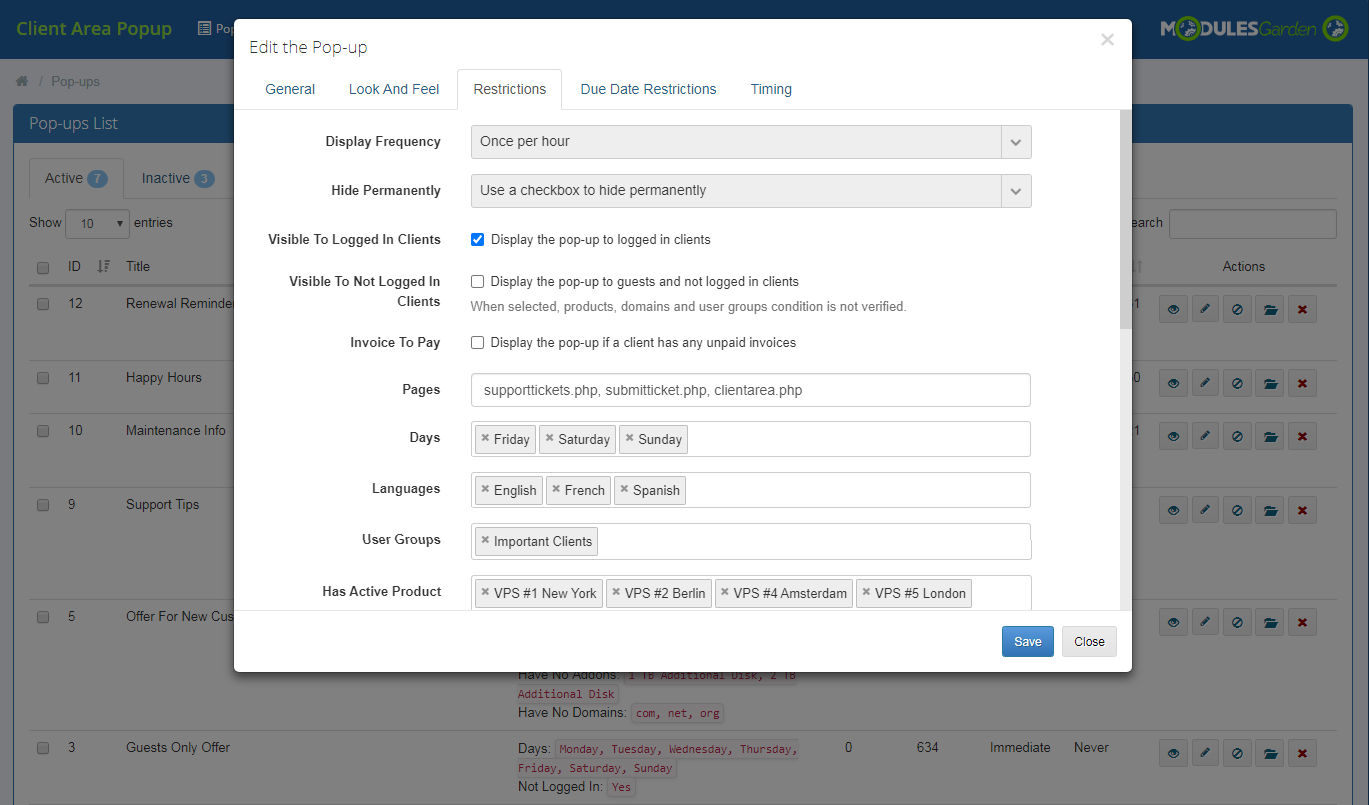Image resolution: width=1369 pixels, height=805 pixels.
Task: Preview the Renewal Reminder pop-up
Action: [x=1173, y=308]
